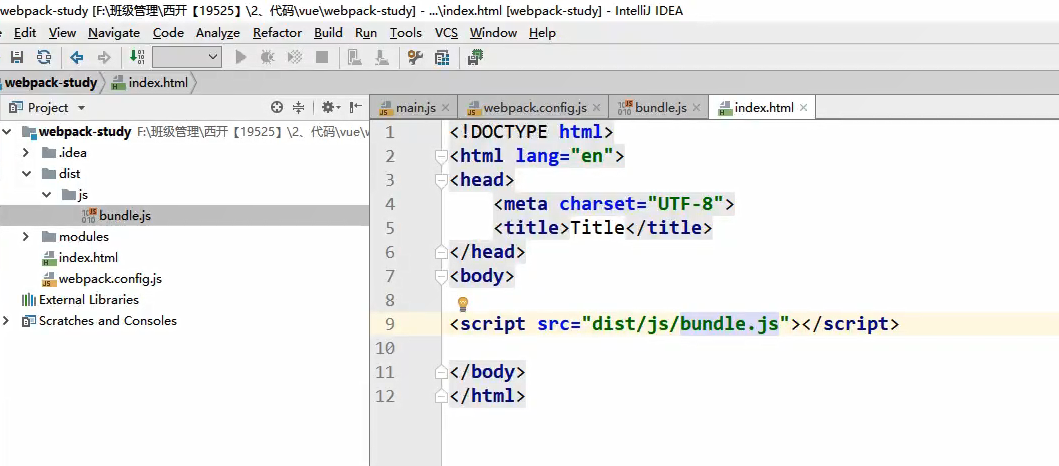Click the webpack-study breadcrumb
The width and height of the screenshot is (1059, 466).
[51, 82]
